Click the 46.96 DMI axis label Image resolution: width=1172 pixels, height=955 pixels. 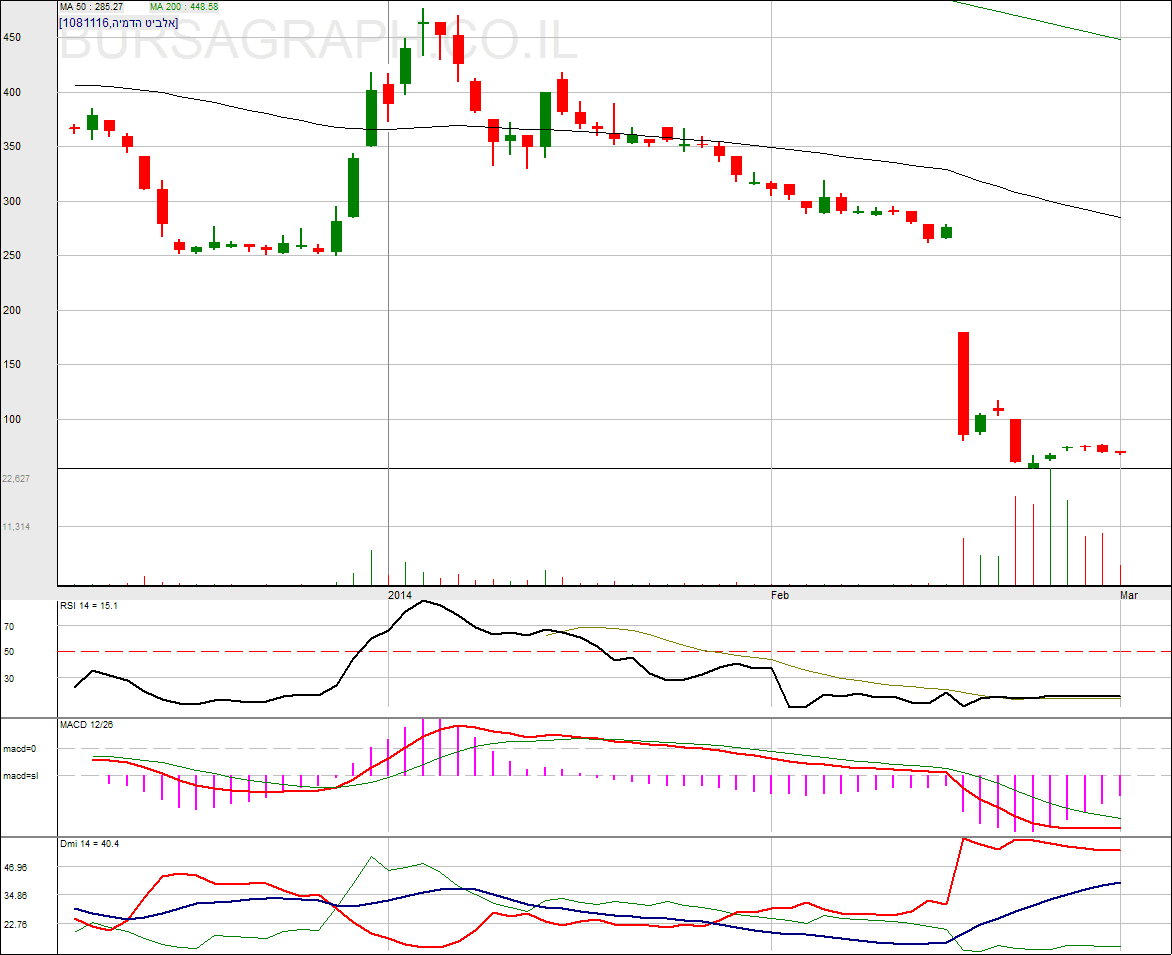pyautogui.click(x=16, y=868)
